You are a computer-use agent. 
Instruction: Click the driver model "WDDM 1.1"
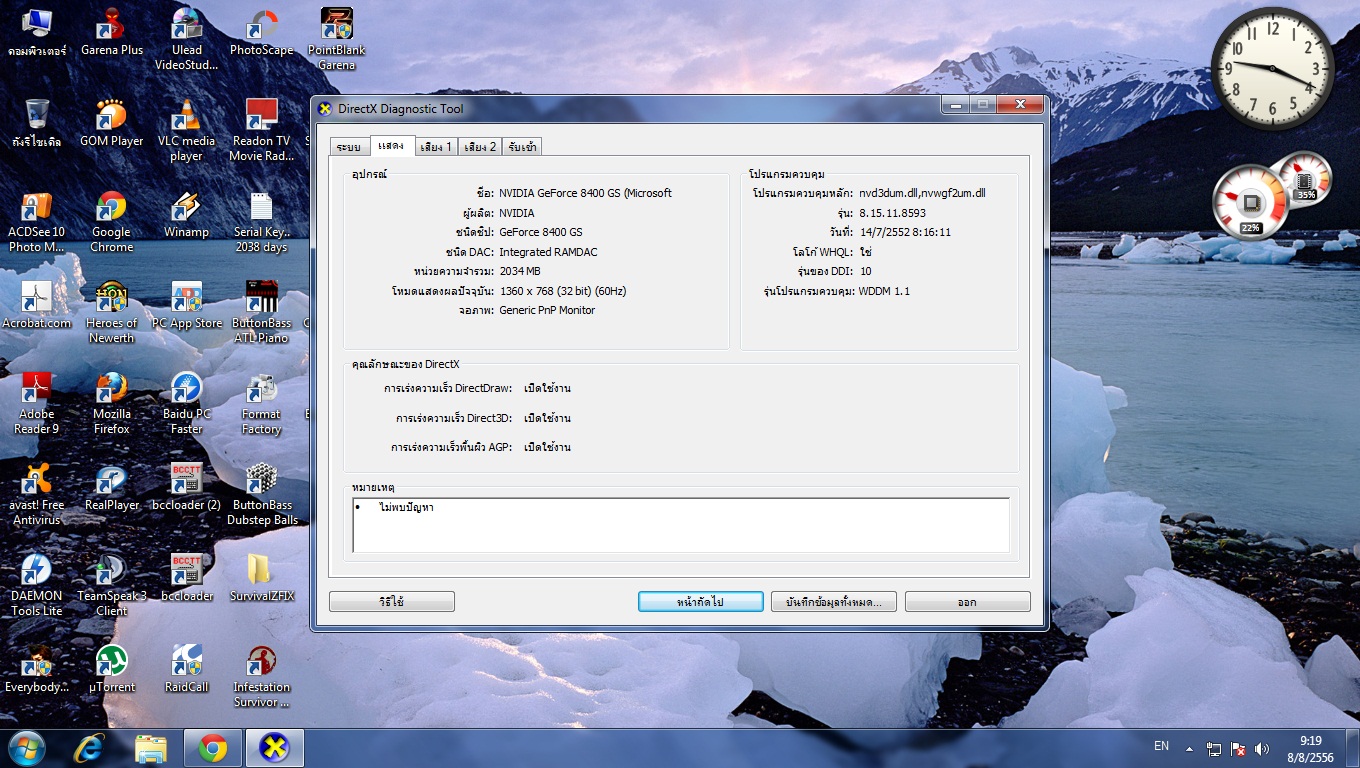[884, 291]
